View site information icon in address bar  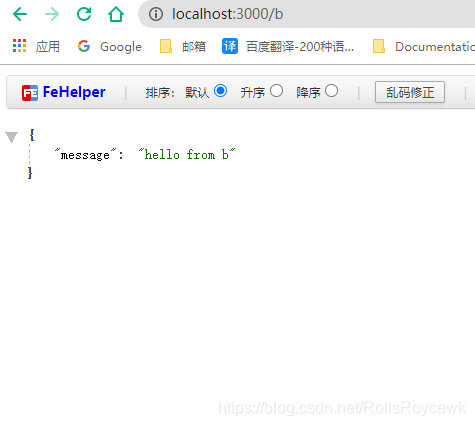pos(156,14)
